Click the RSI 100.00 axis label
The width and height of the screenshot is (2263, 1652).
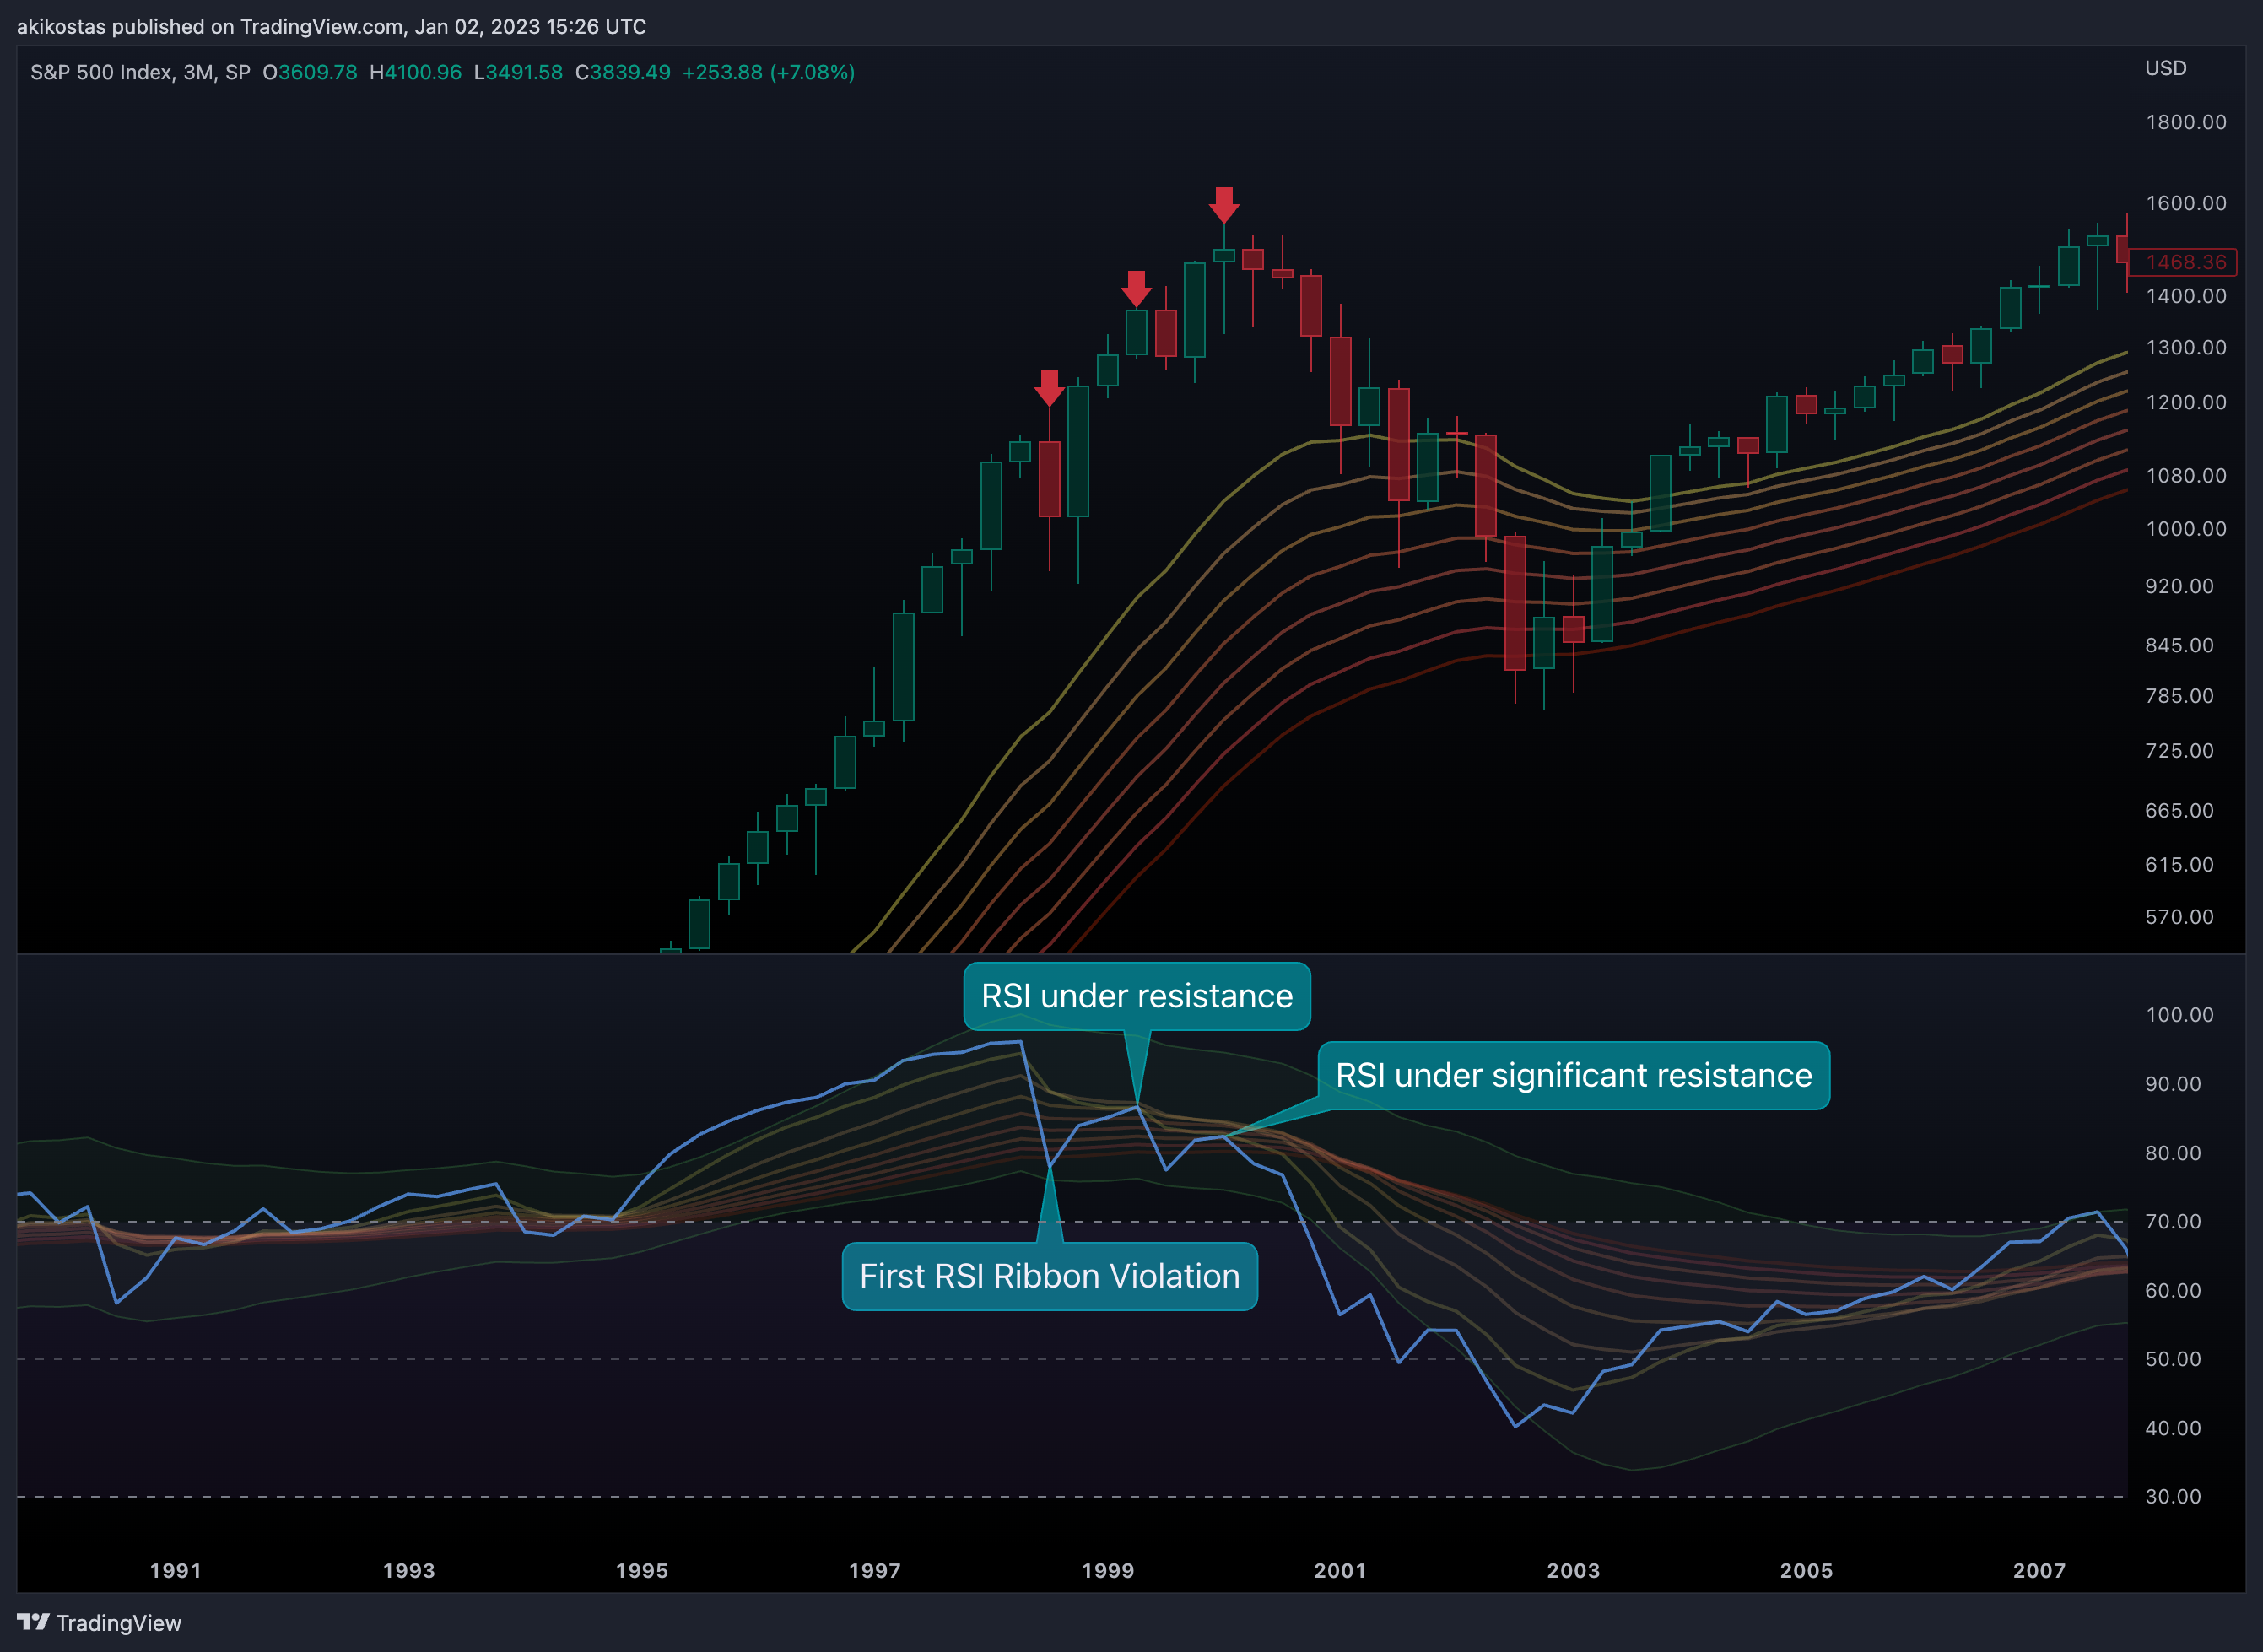2180,1014
